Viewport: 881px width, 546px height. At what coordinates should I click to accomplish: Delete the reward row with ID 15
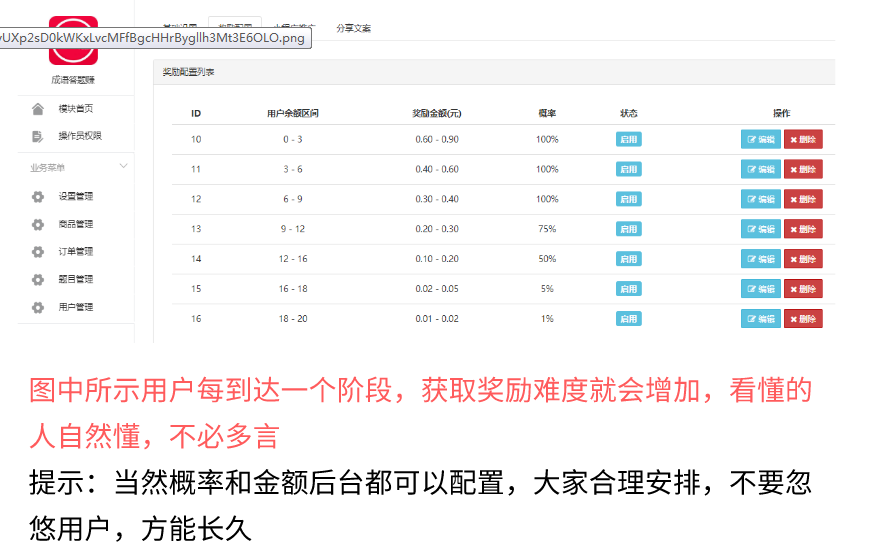[x=803, y=289]
